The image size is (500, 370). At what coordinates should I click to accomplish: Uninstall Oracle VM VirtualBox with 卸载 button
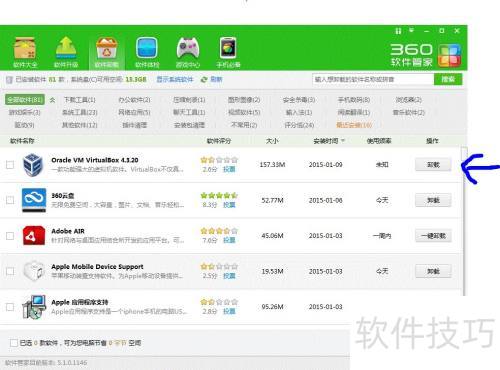(433, 164)
